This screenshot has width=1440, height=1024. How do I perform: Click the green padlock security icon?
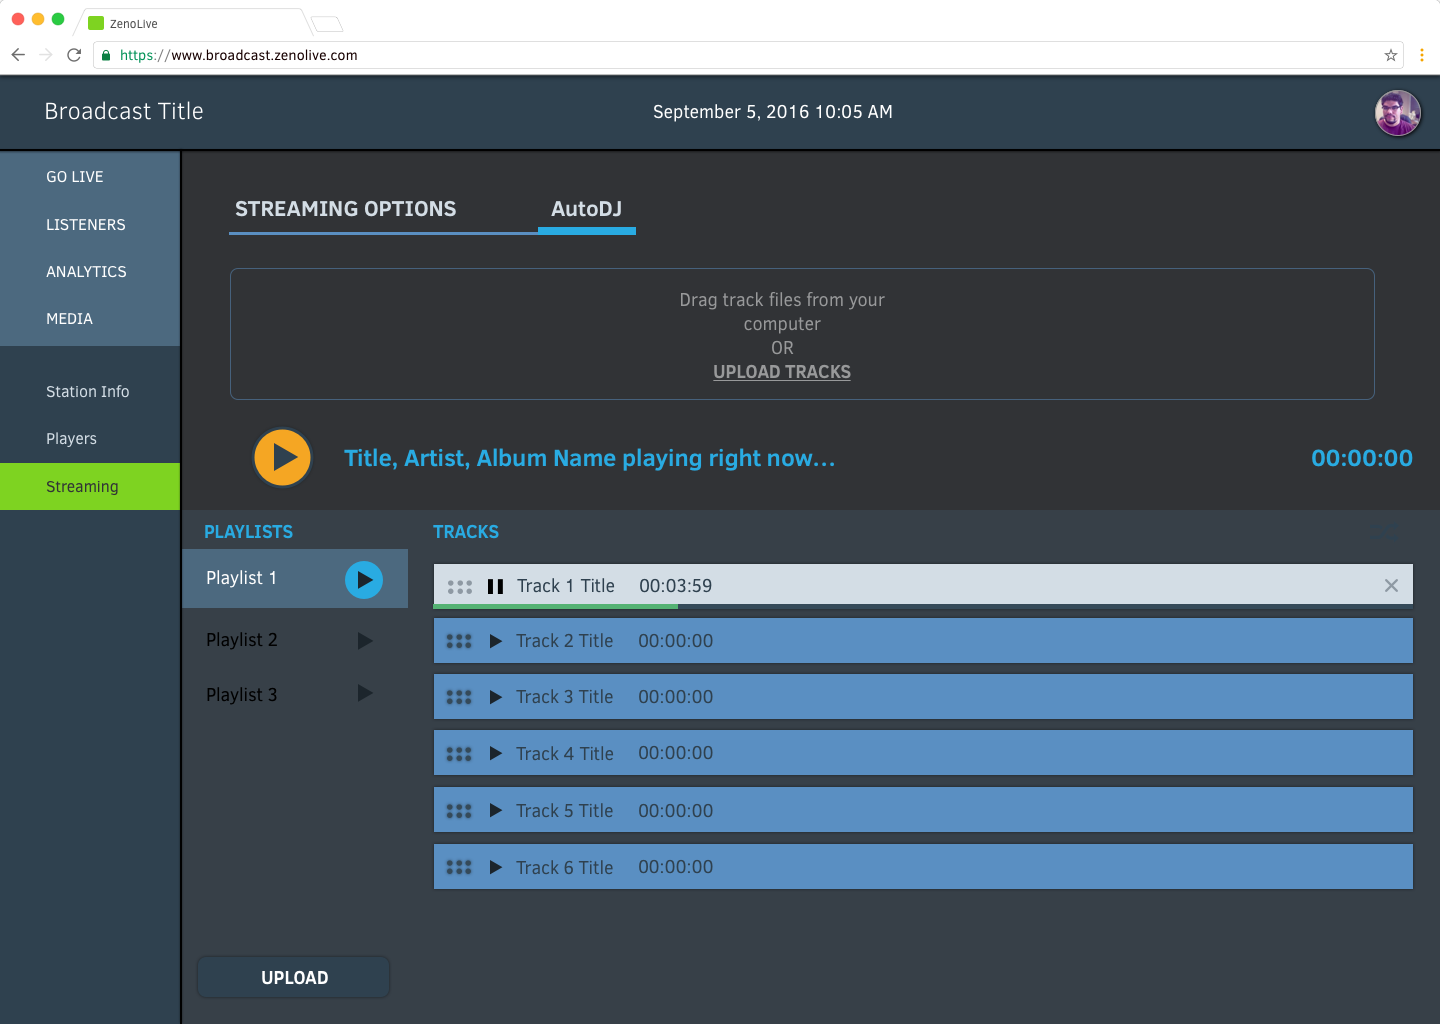(106, 55)
